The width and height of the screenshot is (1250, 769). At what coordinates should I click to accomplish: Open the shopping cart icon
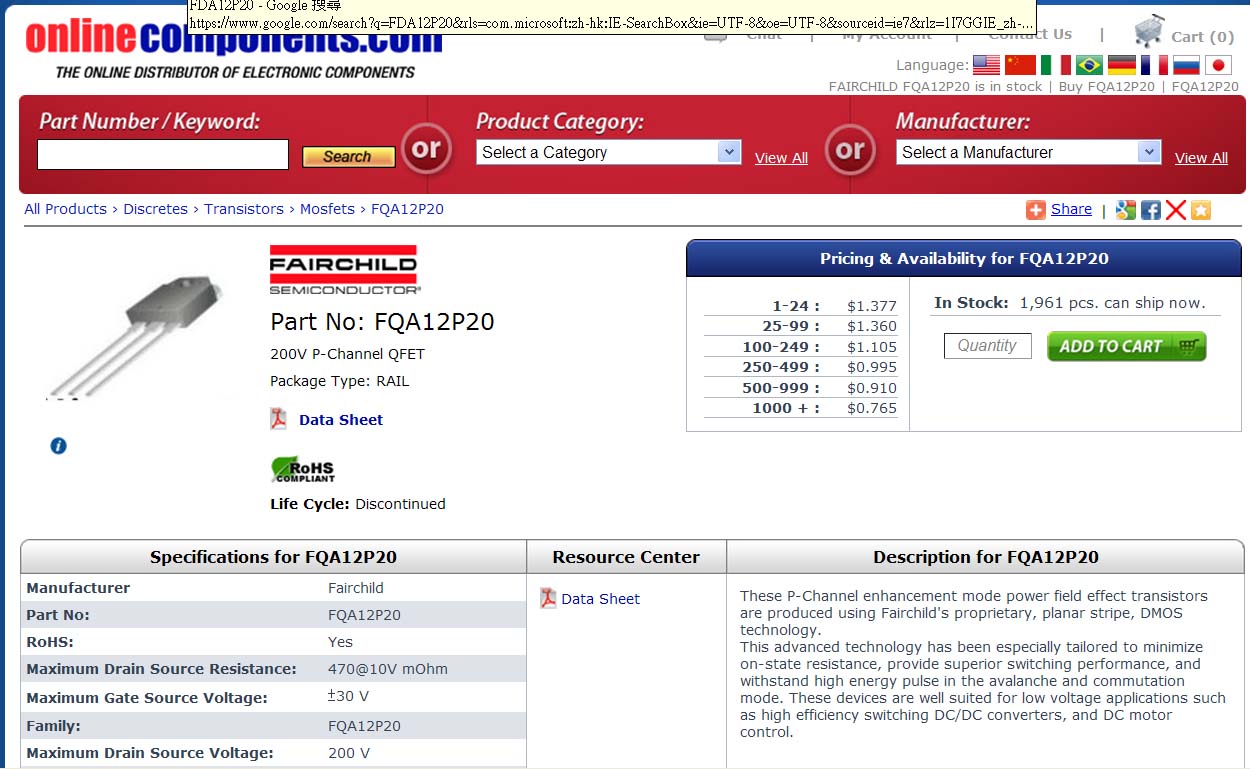pyautogui.click(x=1149, y=33)
